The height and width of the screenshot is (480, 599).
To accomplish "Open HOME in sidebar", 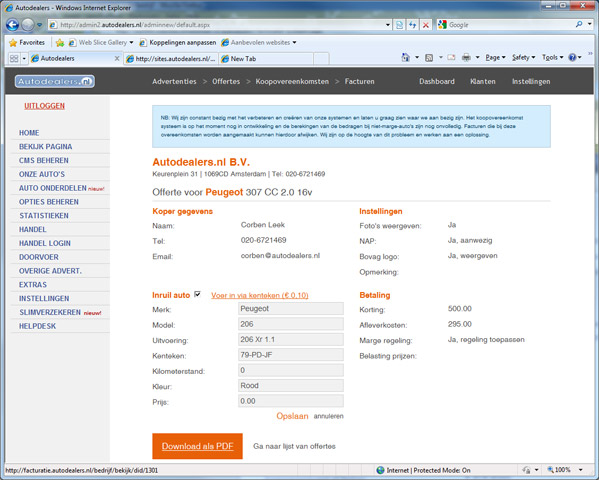I will tap(29, 133).
